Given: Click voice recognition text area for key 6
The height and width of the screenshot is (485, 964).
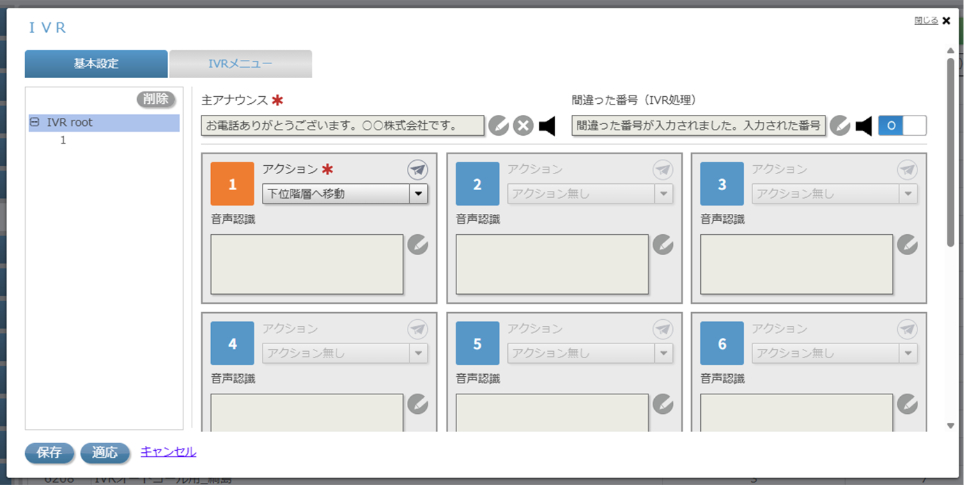Looking at the screenshot, I should pyautogui.click(x=797, y=412).
